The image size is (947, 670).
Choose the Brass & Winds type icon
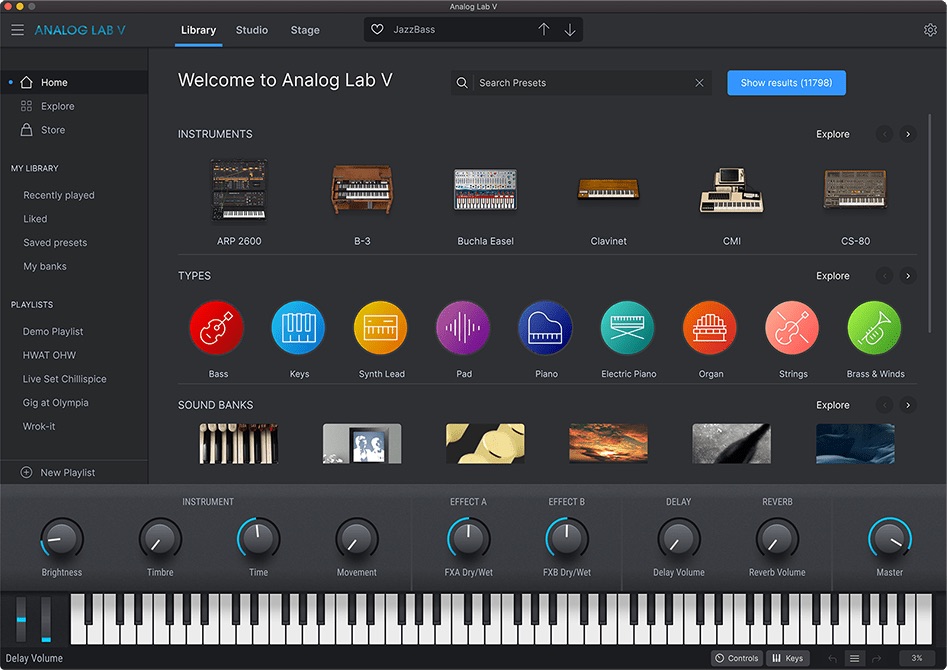click(875, 328)
